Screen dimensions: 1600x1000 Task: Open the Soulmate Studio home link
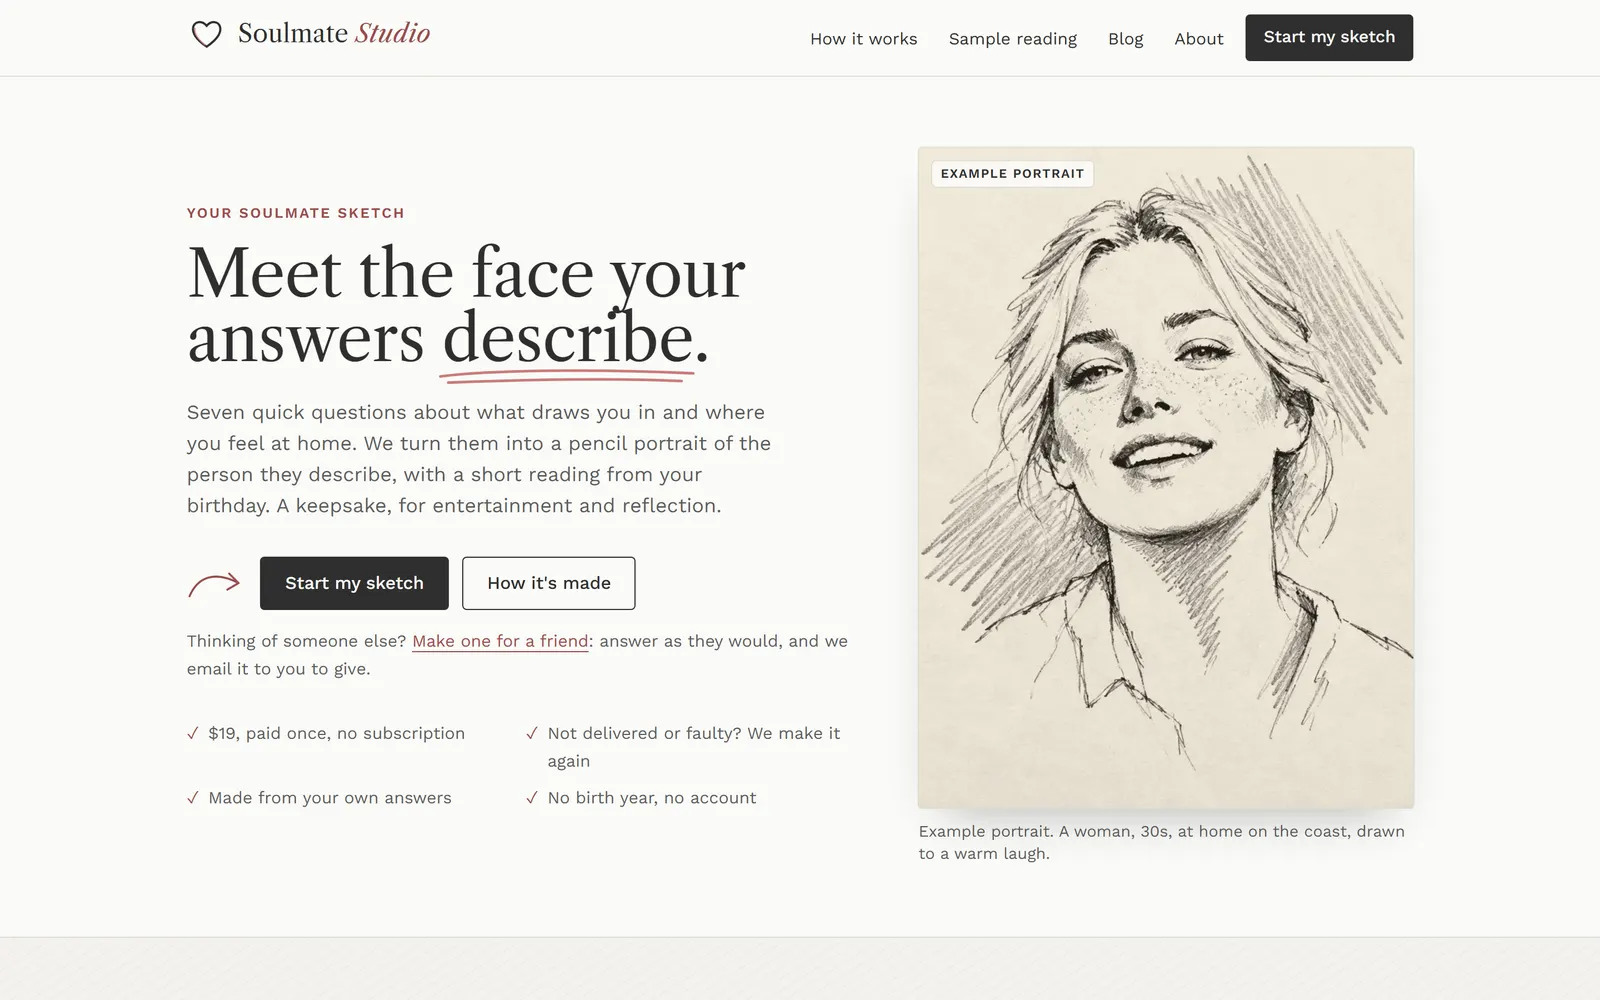[310, 34]
